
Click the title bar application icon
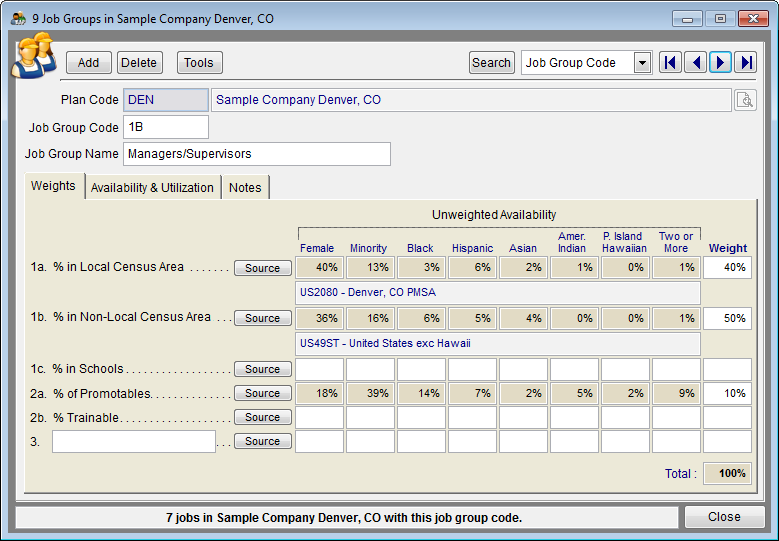coord(18,19)
